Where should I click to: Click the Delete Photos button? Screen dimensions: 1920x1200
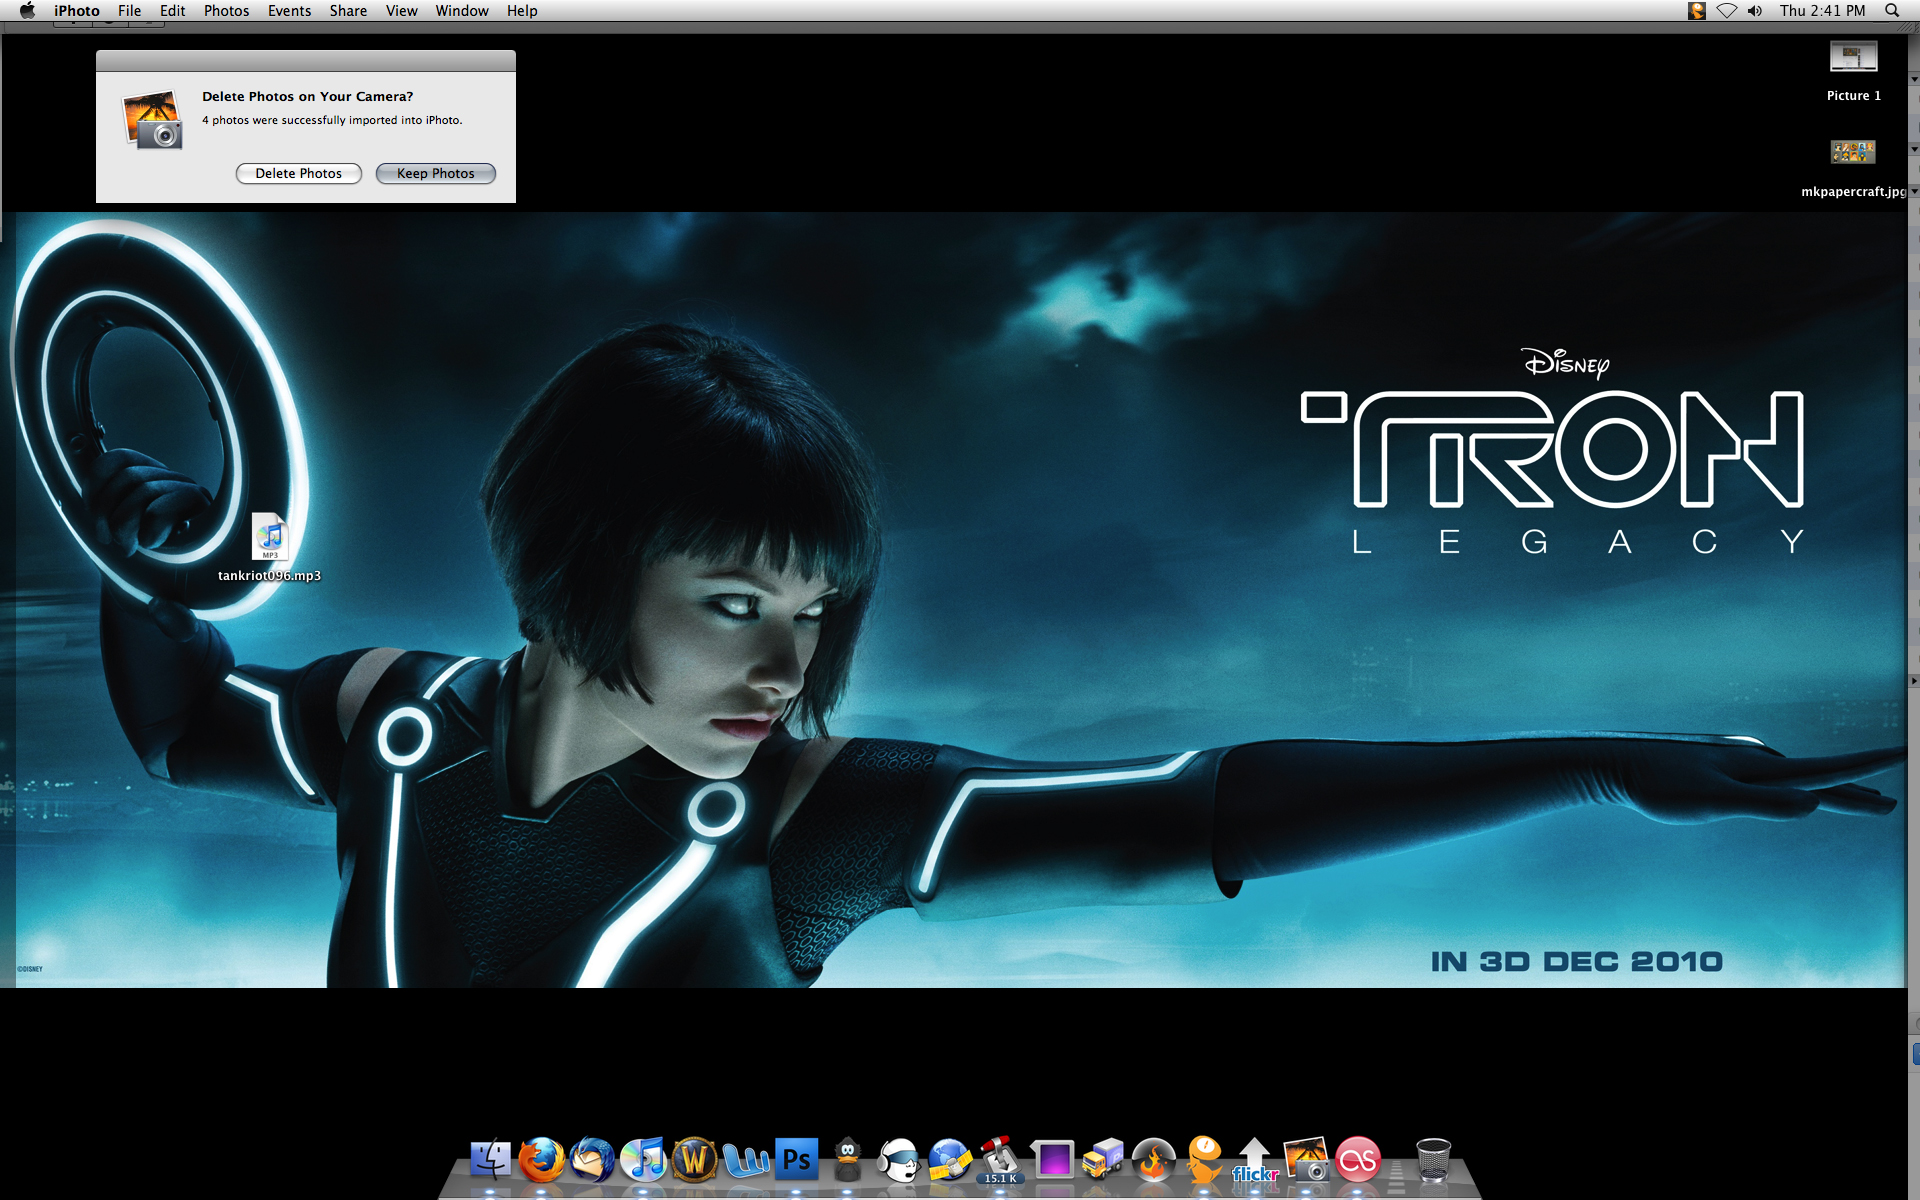(x=298, y=173)
